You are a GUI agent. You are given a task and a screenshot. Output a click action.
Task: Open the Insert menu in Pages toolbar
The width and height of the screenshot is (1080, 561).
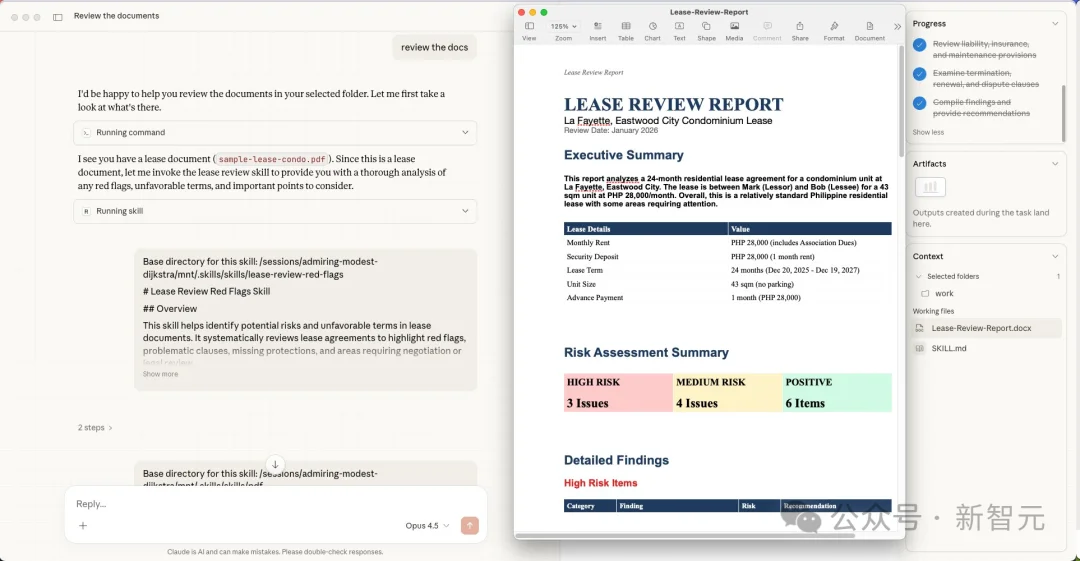click(x=597, y=30)
